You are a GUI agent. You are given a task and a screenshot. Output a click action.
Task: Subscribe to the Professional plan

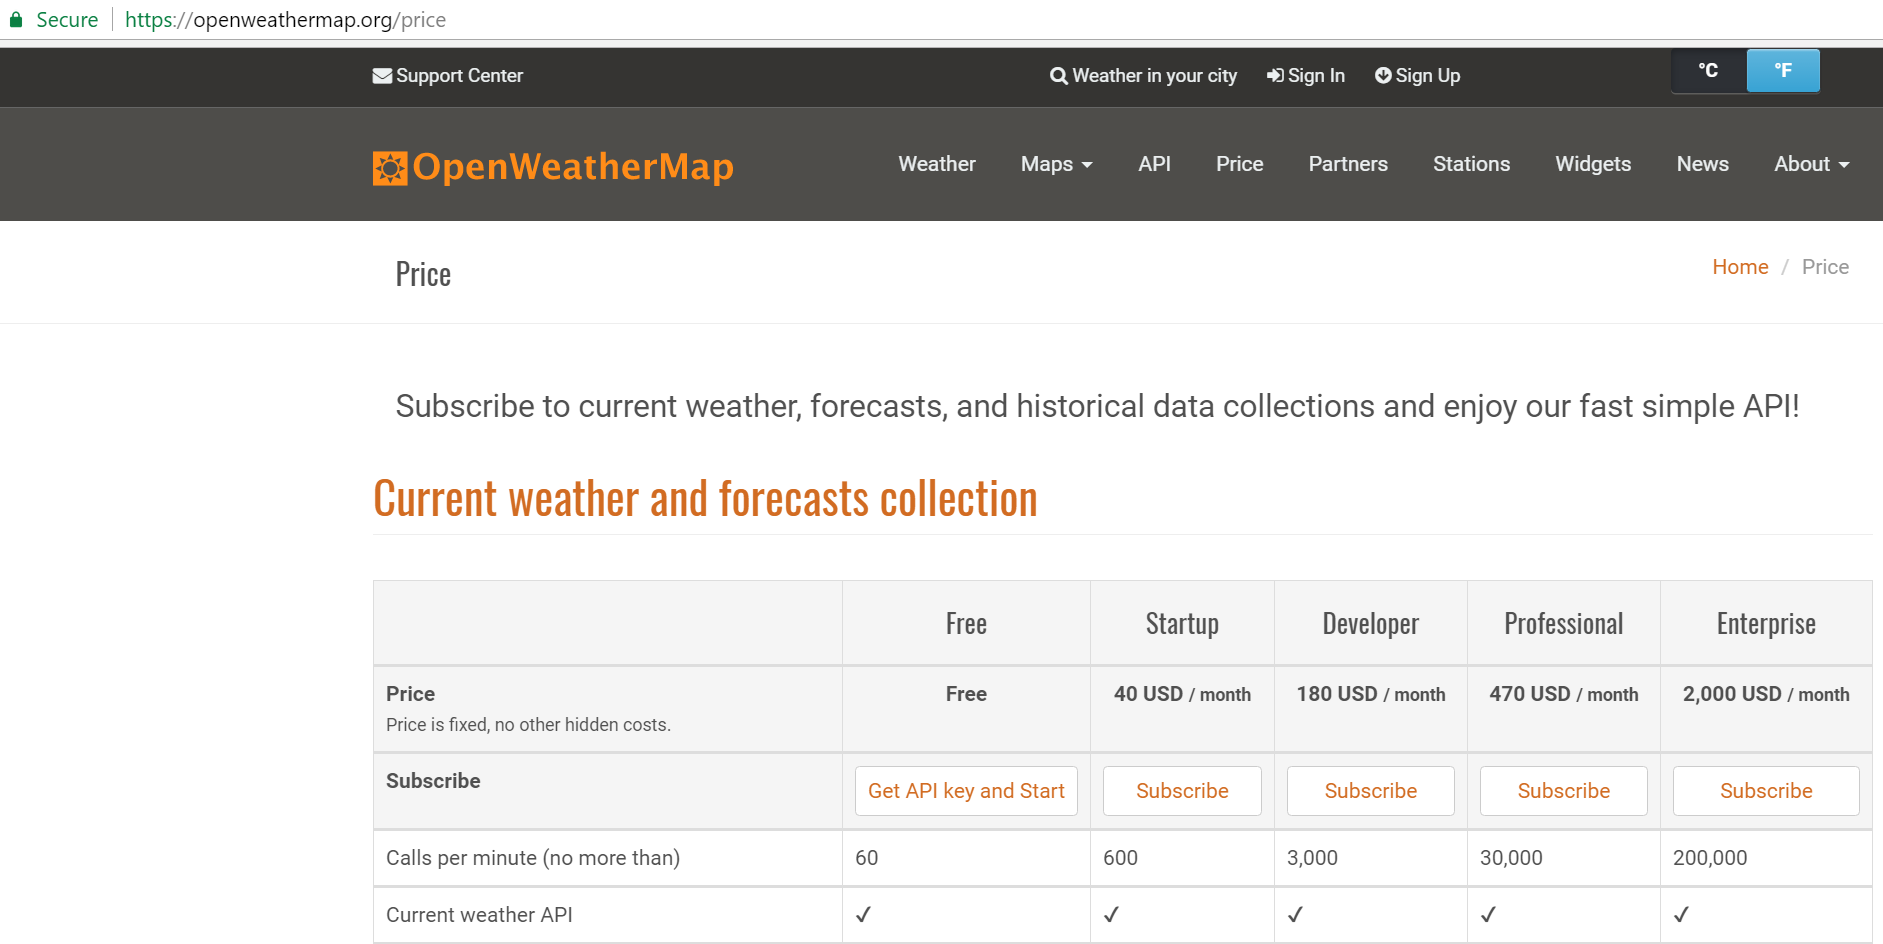point(1563,791)
